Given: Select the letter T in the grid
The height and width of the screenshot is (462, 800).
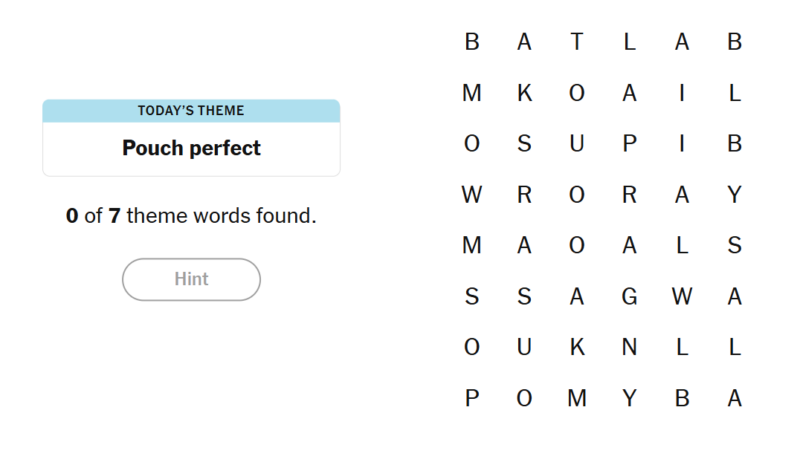Looking at the screenshot, I should tap(576, 42).
